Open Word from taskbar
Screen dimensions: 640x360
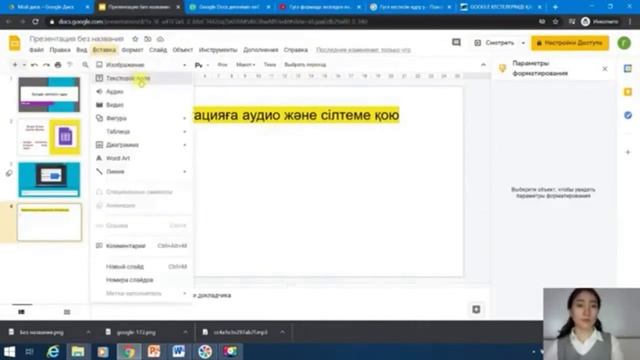click(x=178, y=351)
